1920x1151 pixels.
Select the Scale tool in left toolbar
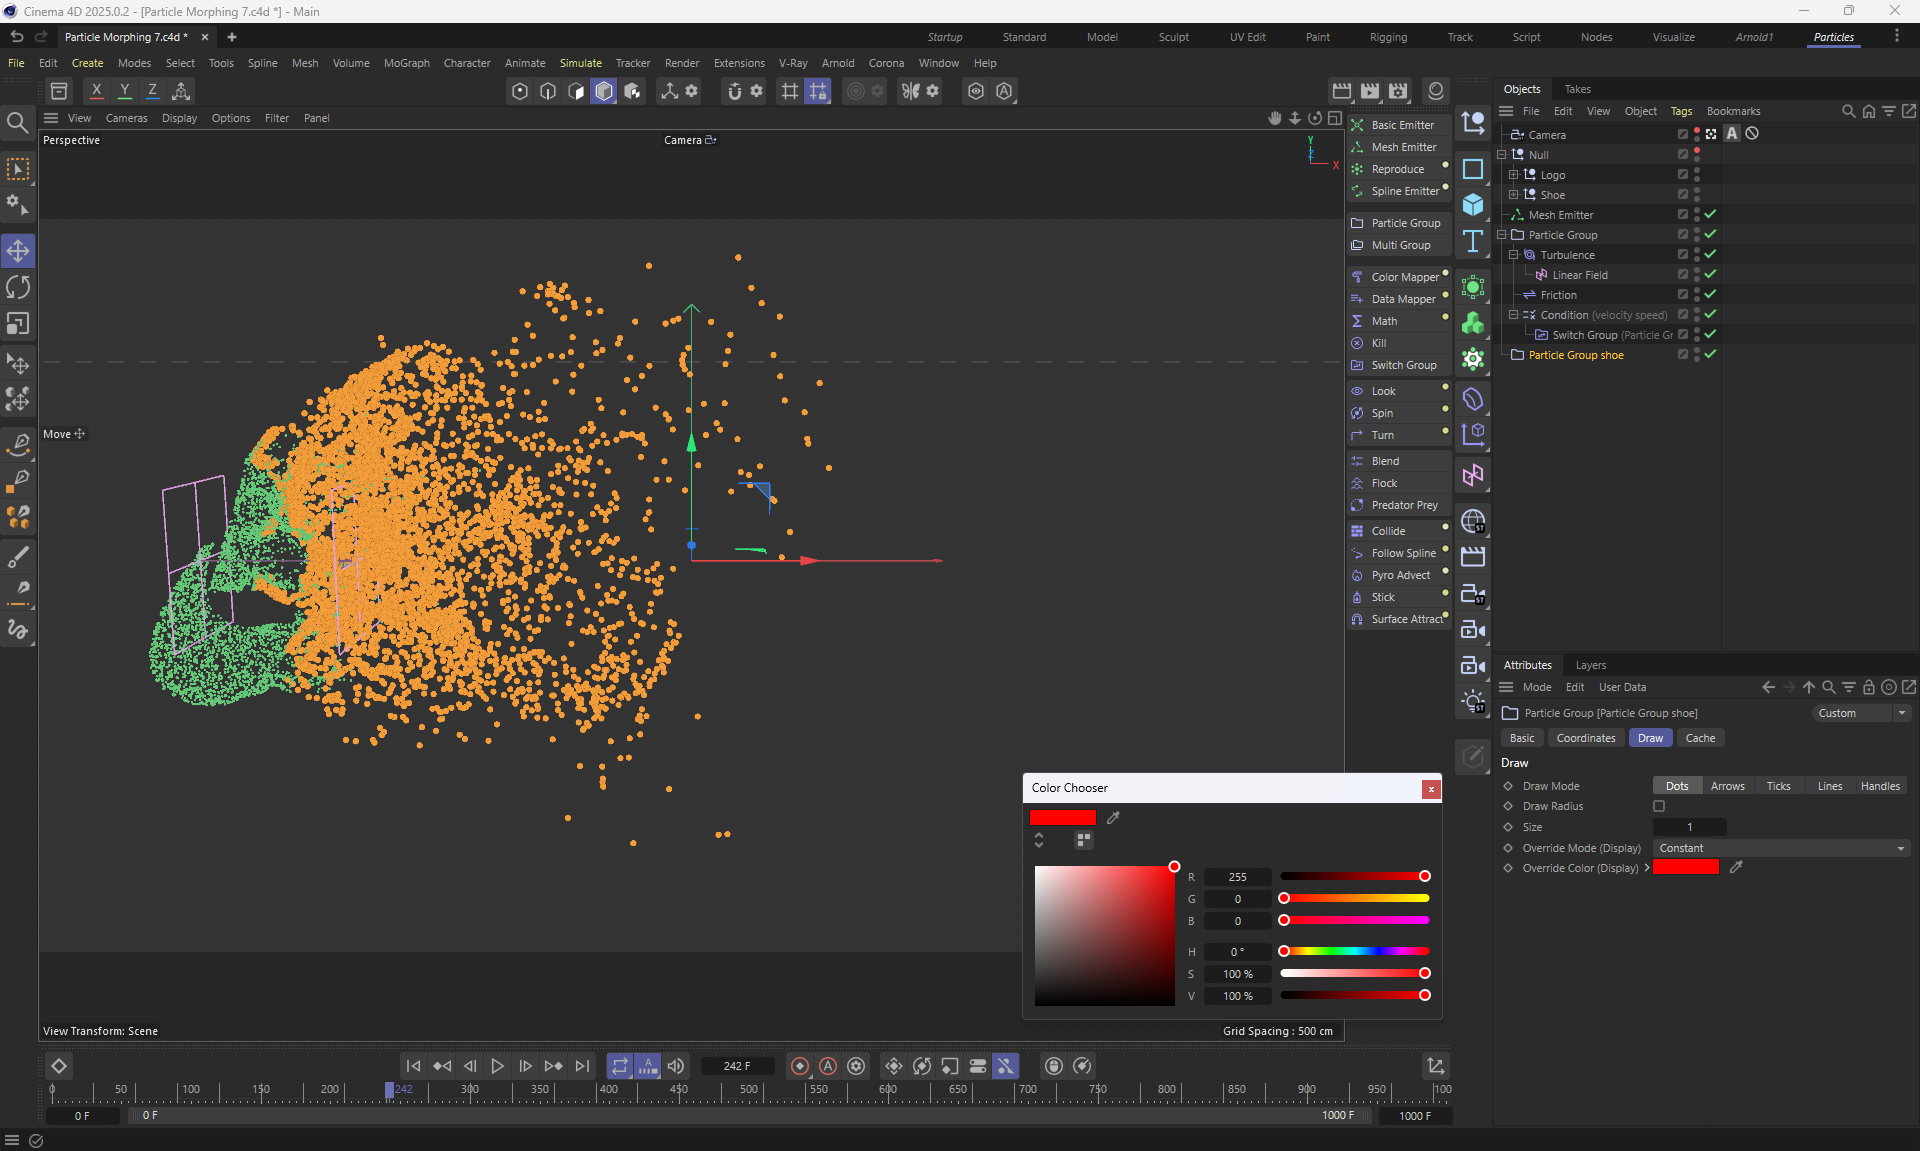(x=18, y=324)
